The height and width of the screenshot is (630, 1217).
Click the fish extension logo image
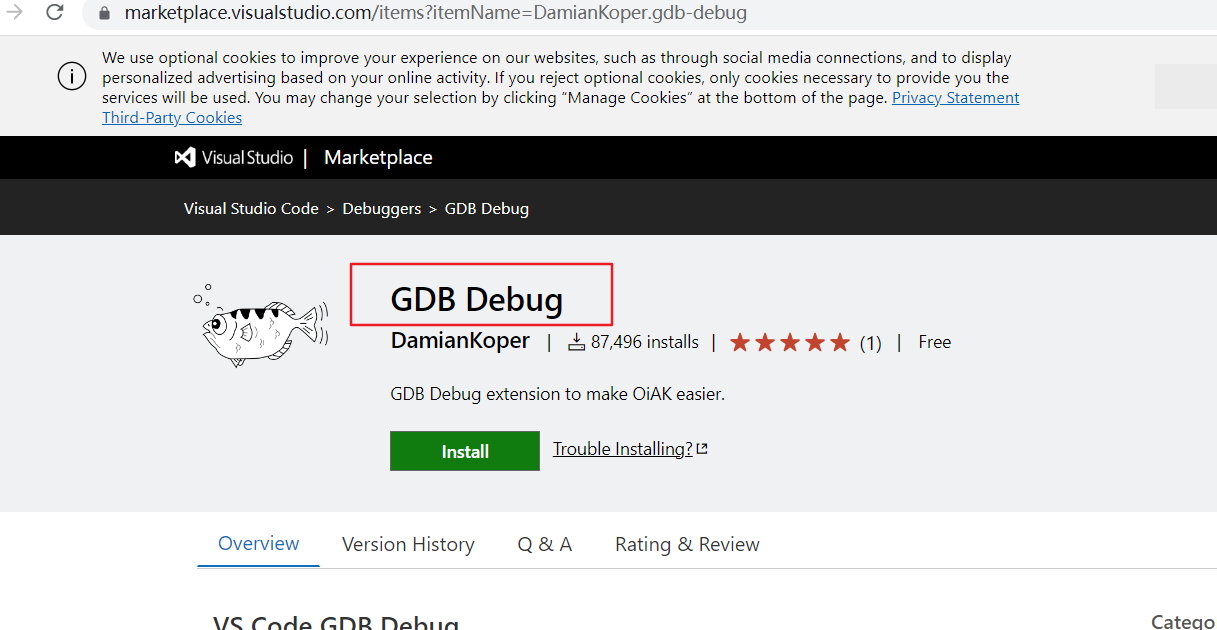click(260, 325)
